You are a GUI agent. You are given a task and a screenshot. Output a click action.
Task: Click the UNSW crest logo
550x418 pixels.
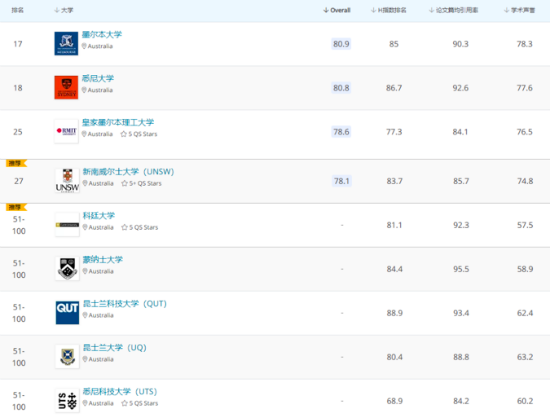tap(67, 181)
